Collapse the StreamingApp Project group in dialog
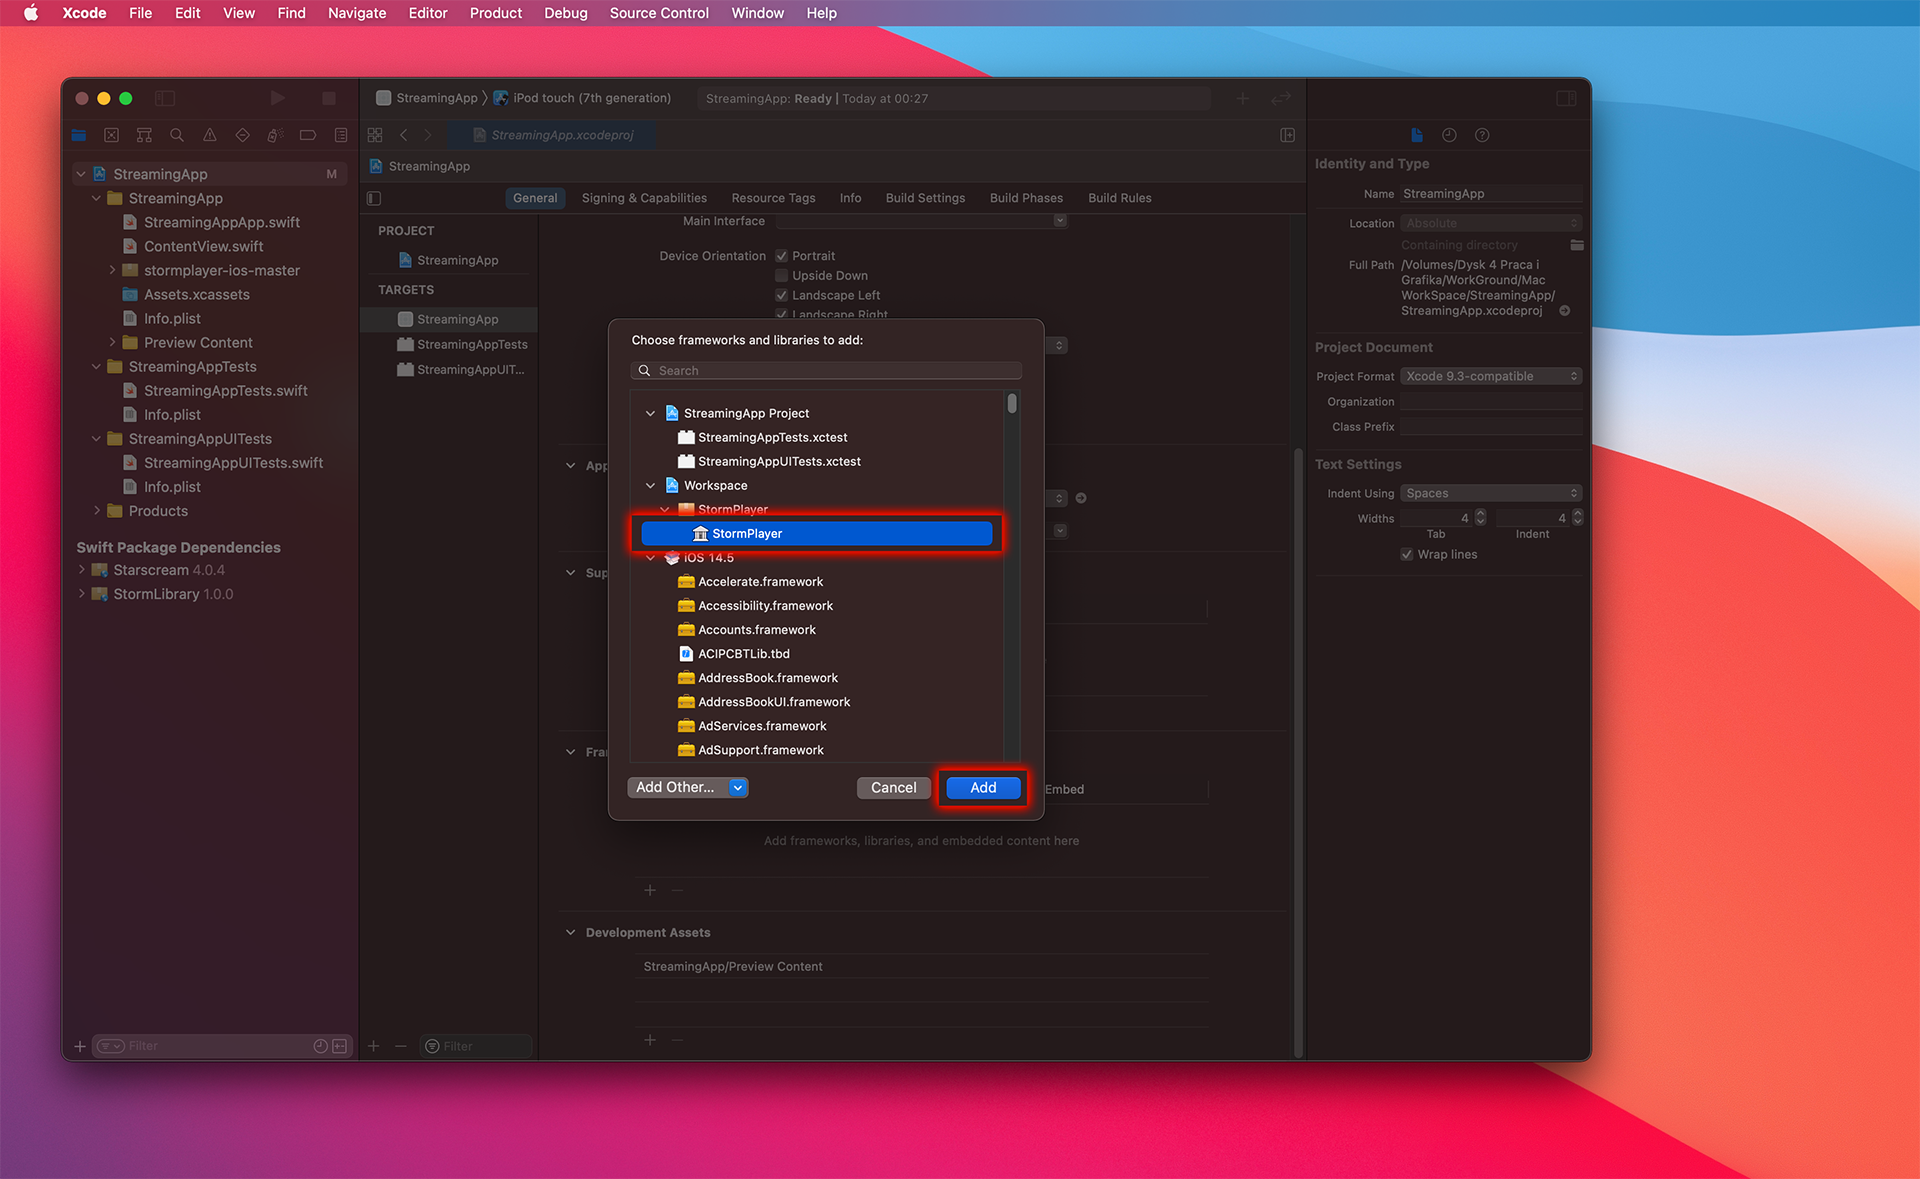Image resolution: width=1920 pixels, height=1179 pixels. point(651,413)
